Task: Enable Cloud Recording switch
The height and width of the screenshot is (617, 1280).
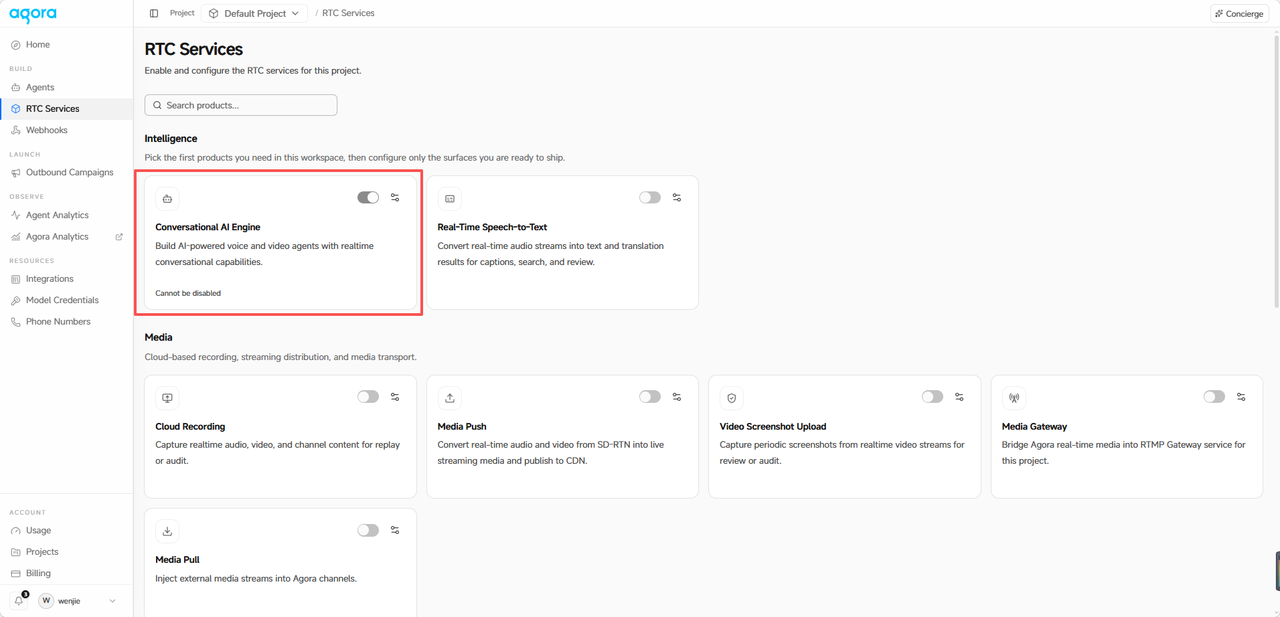Action: 368,397
